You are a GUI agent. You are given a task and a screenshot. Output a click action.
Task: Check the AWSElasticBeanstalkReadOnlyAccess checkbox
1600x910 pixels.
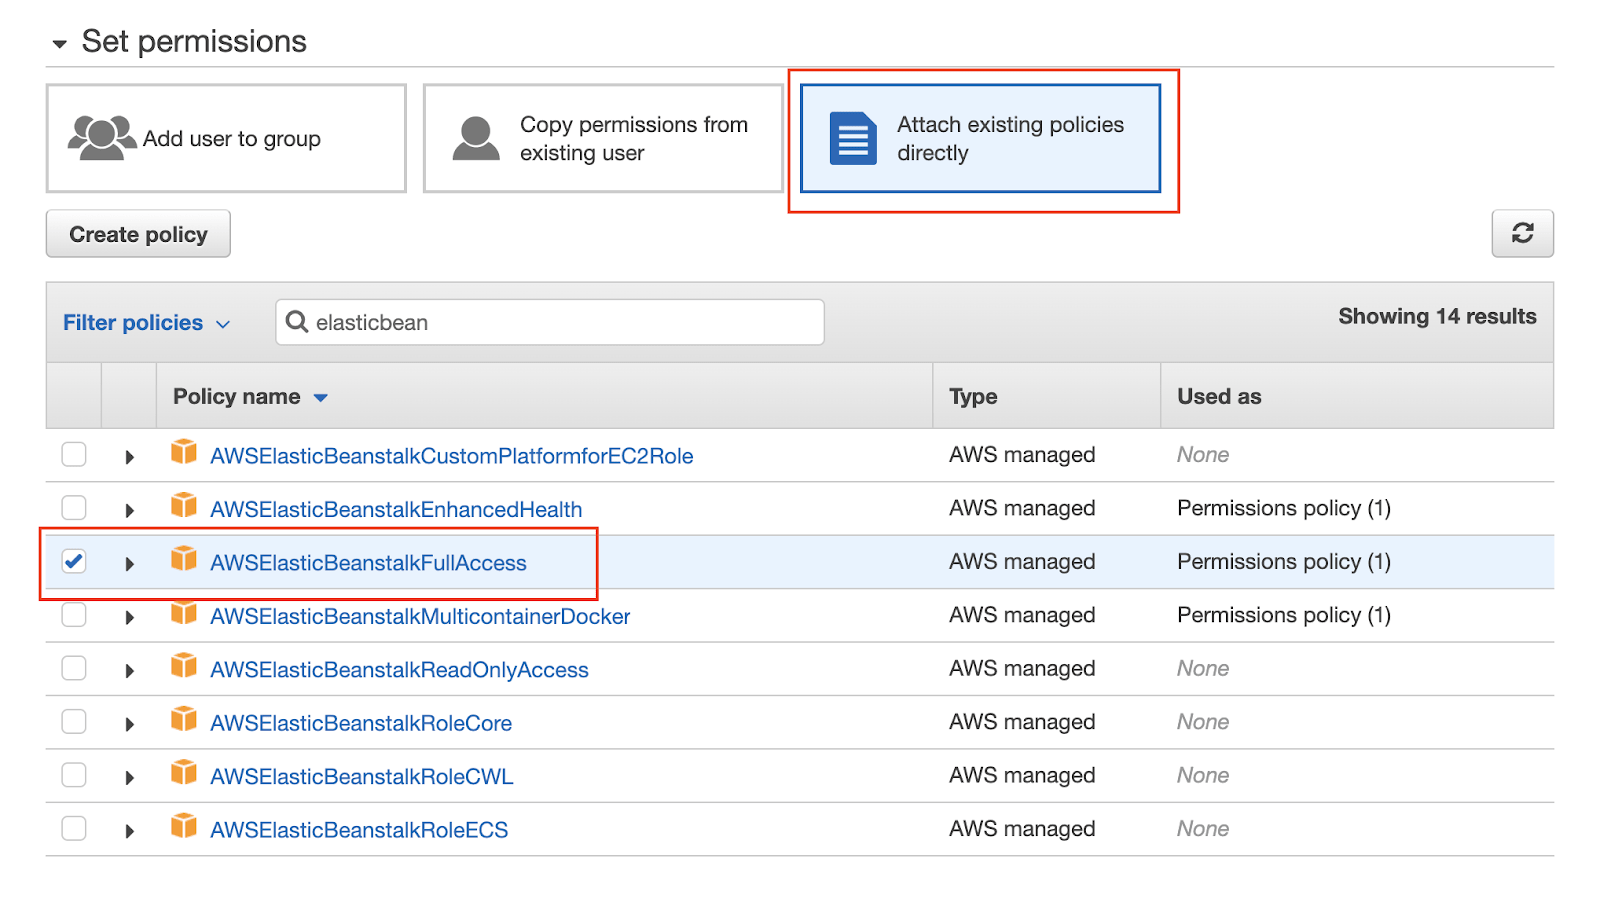[x=74, y=668]
